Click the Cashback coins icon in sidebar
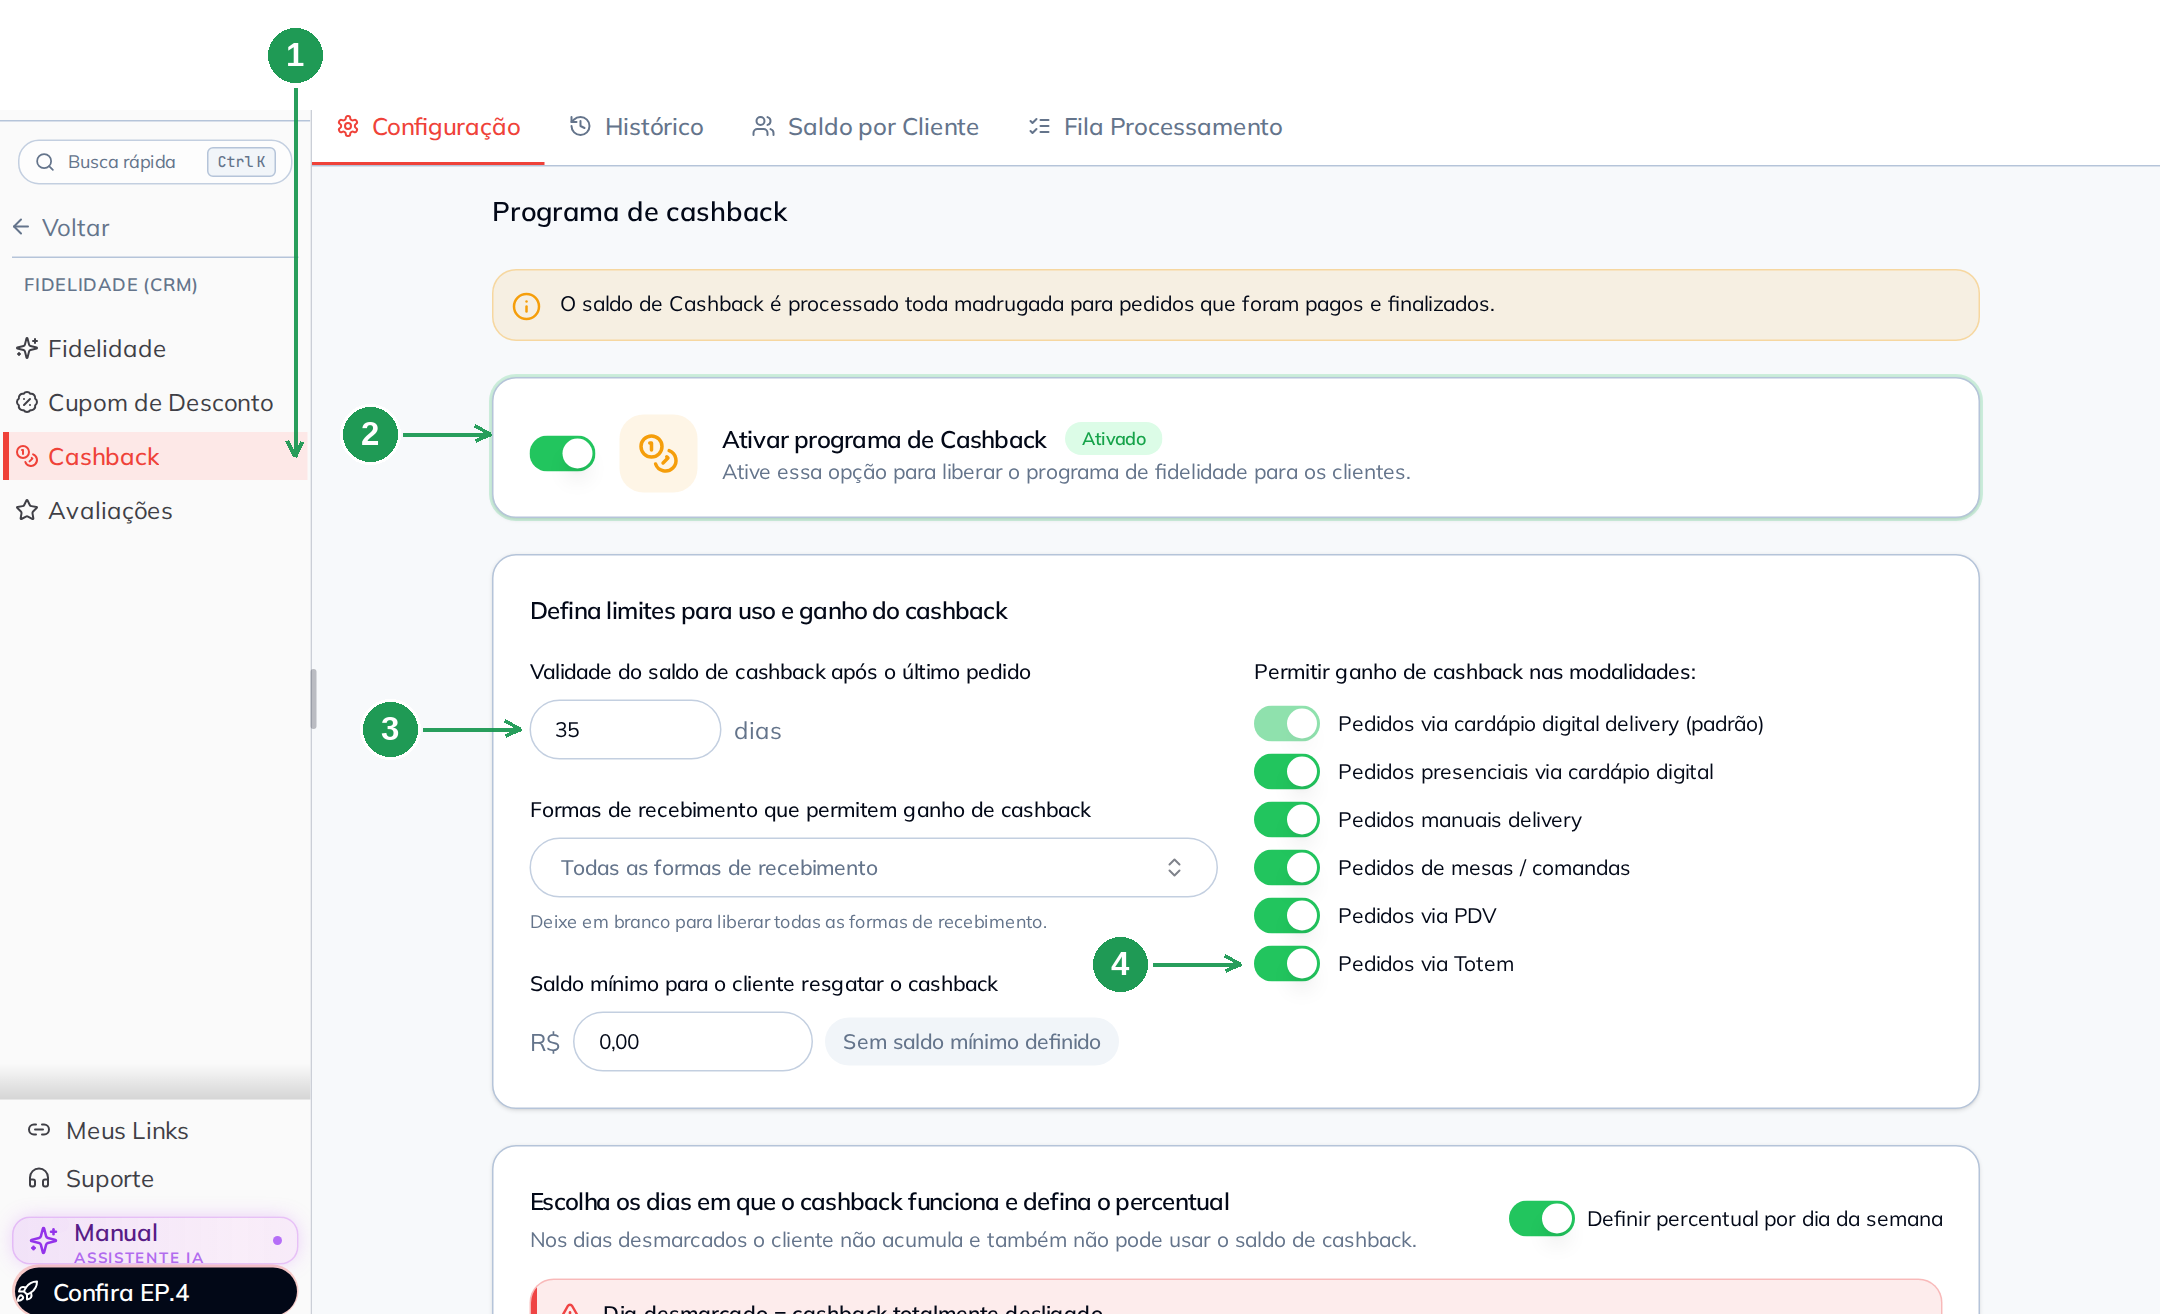The width and height of the screenshot is (2160, 1314). (x=27, y=456)
